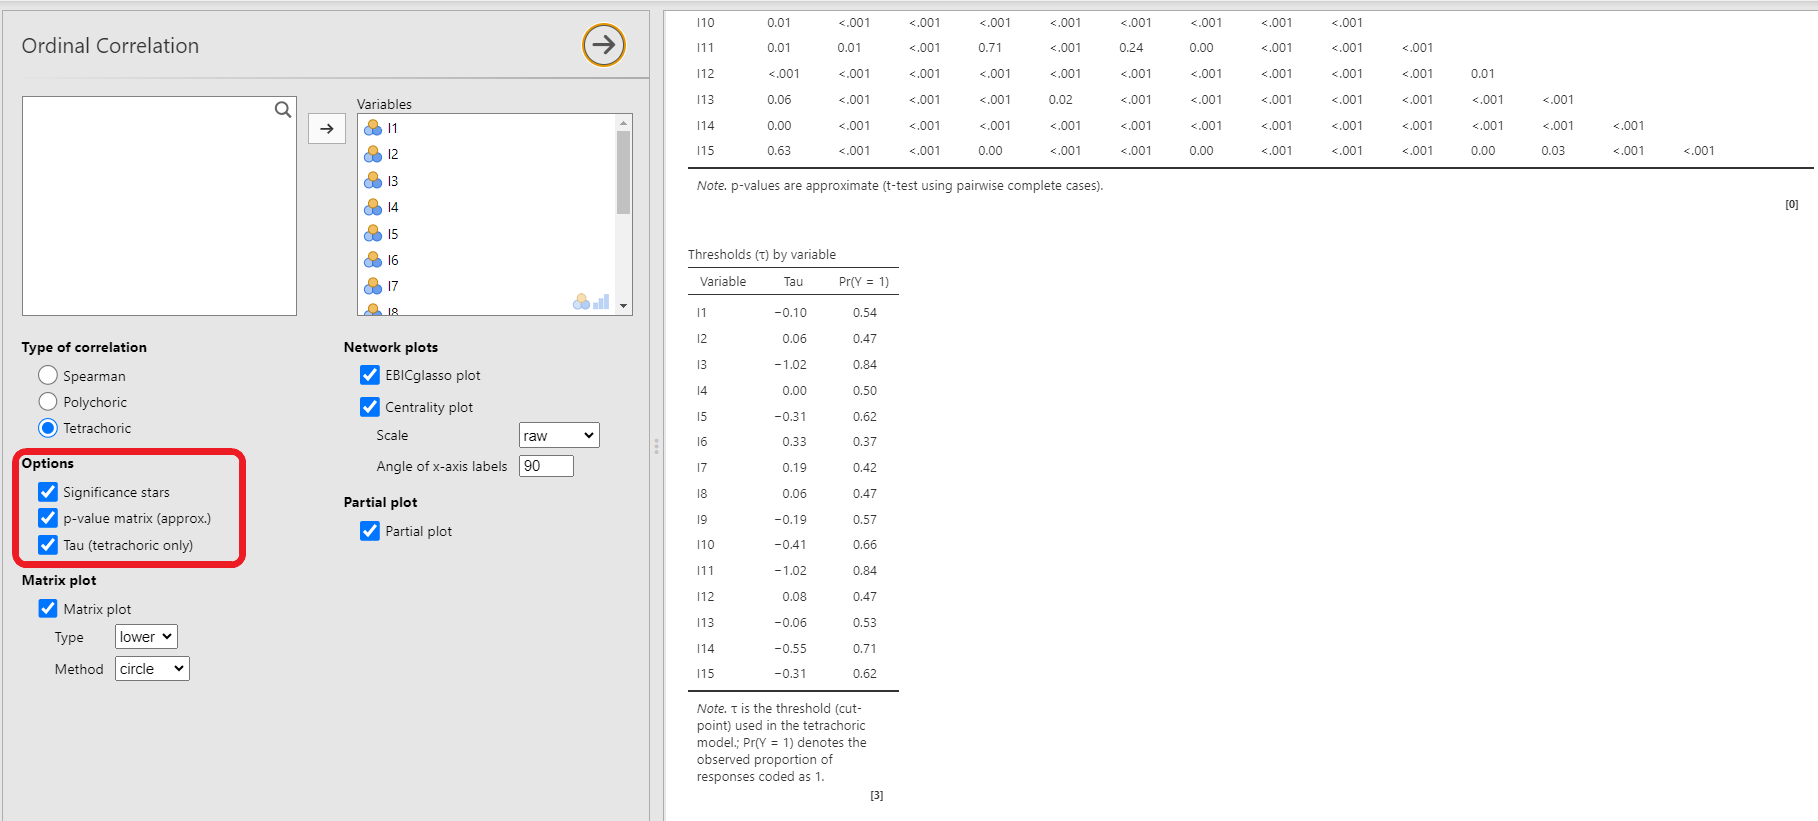Click the nominal icon beside I6 in Variables list

pyautogui.click(x=373, y=260)
